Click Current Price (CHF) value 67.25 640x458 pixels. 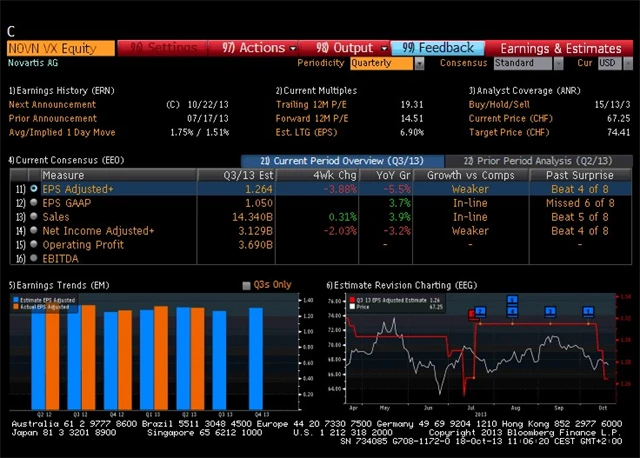[x=619, y=118]
